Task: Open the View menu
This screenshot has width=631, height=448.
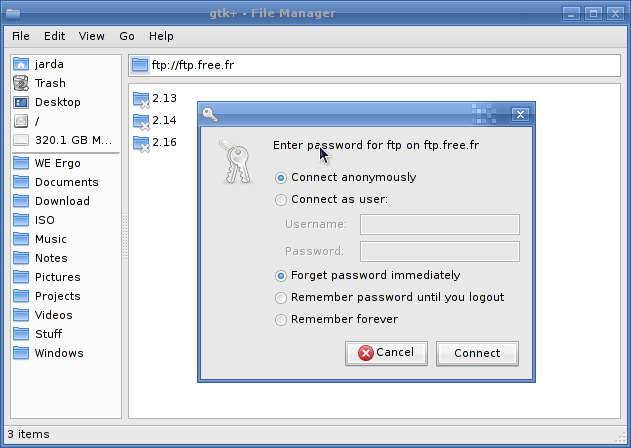Action: (91, 36)
